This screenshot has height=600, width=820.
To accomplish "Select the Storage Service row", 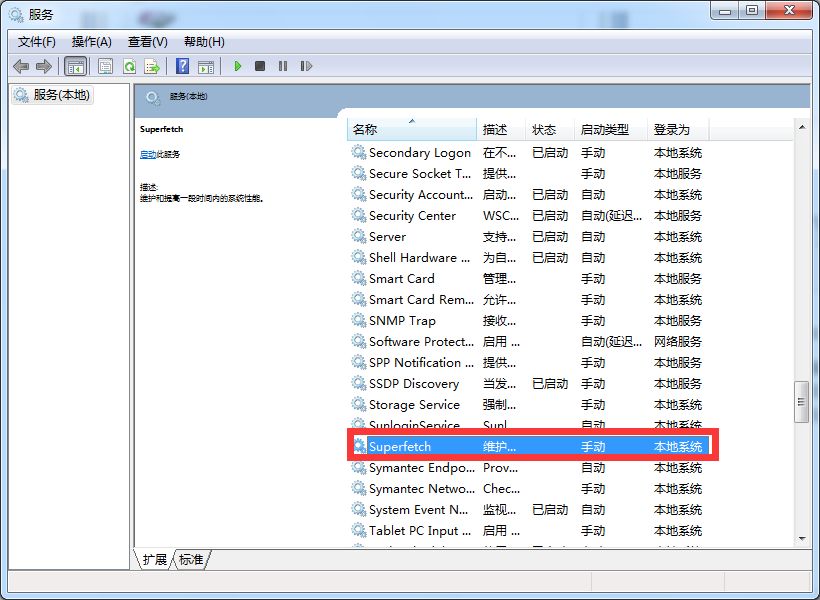I will pos(528,404).
